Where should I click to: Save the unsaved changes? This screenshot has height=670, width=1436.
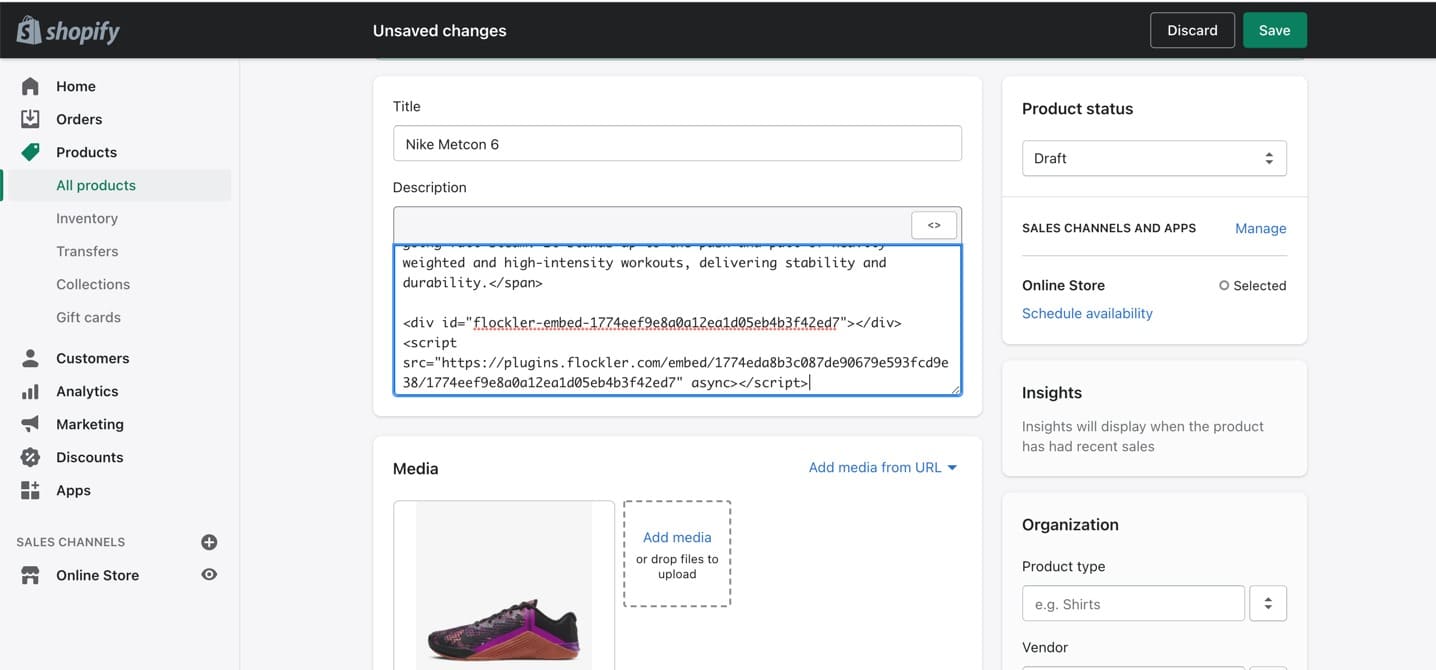click(x=1274, y=30)
